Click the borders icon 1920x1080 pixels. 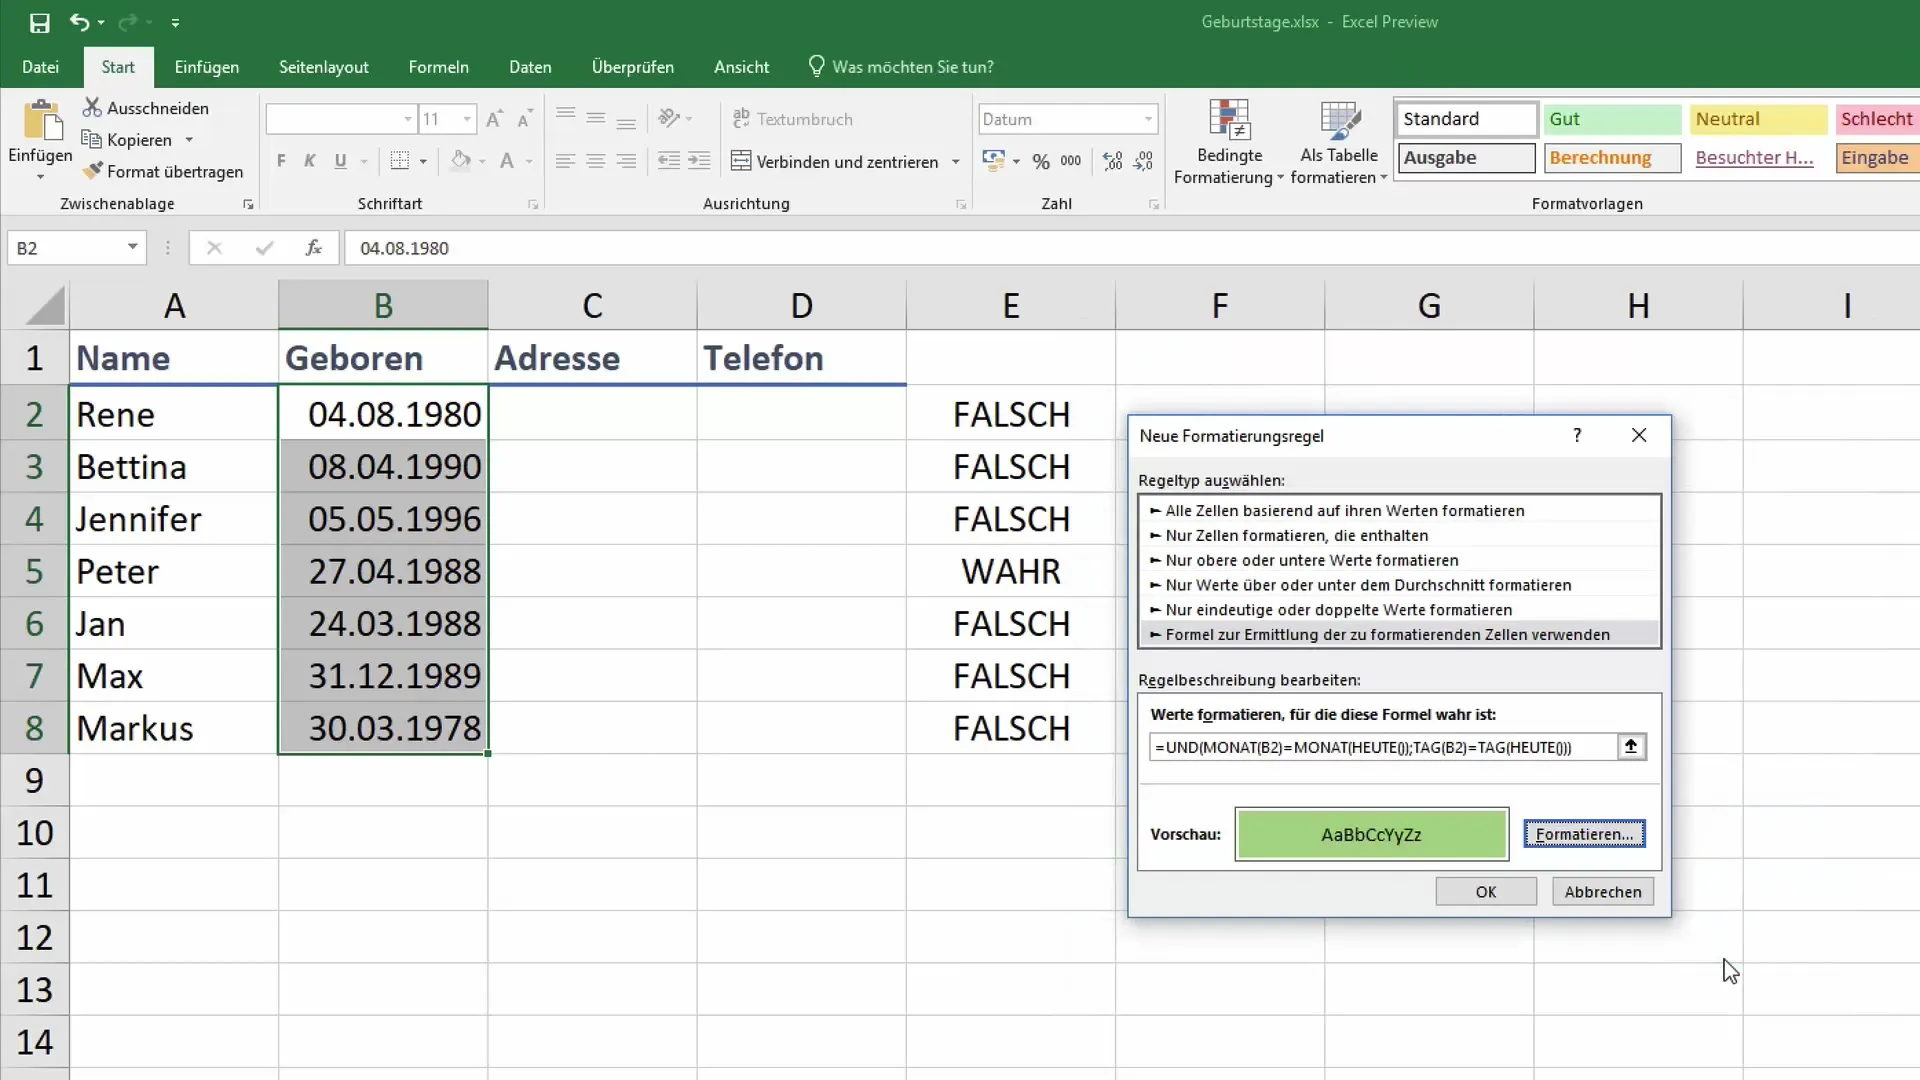pos(400,161)
